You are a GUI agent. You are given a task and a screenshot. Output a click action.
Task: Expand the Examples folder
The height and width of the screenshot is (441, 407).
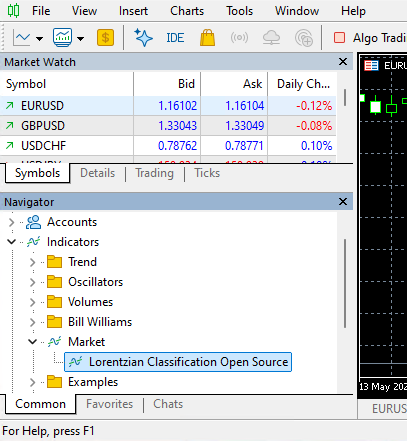click(x=32, y=382)
